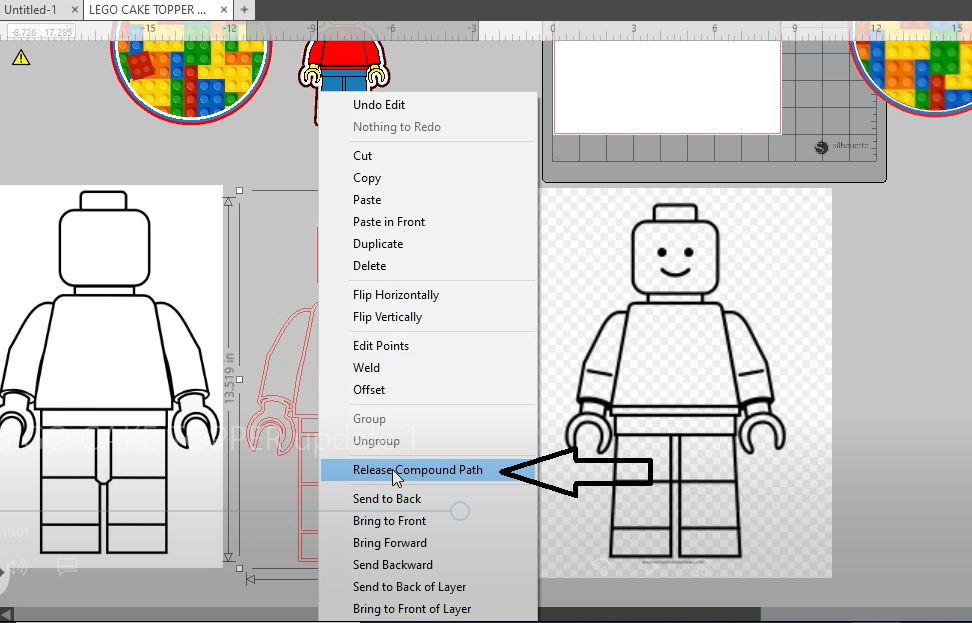Toggle the video volume speaker icon
This screenshot has width=972, height=623.
click(x=17, y=566)
